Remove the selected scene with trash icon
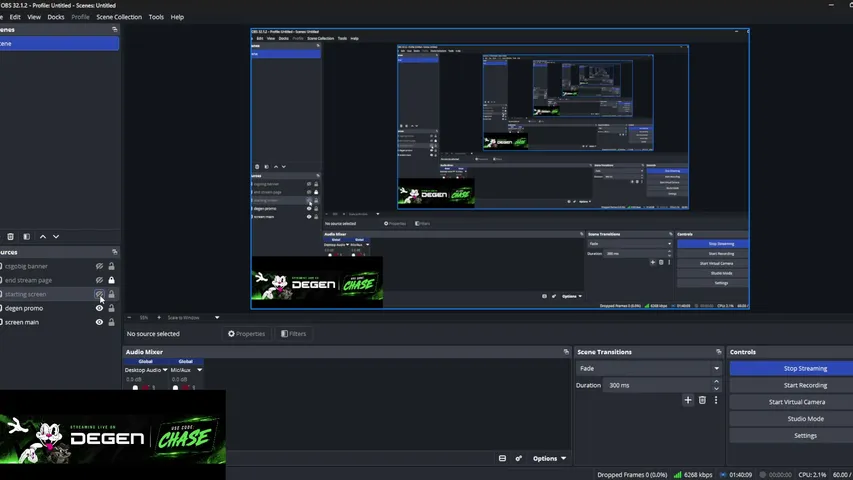 (10, 237)
